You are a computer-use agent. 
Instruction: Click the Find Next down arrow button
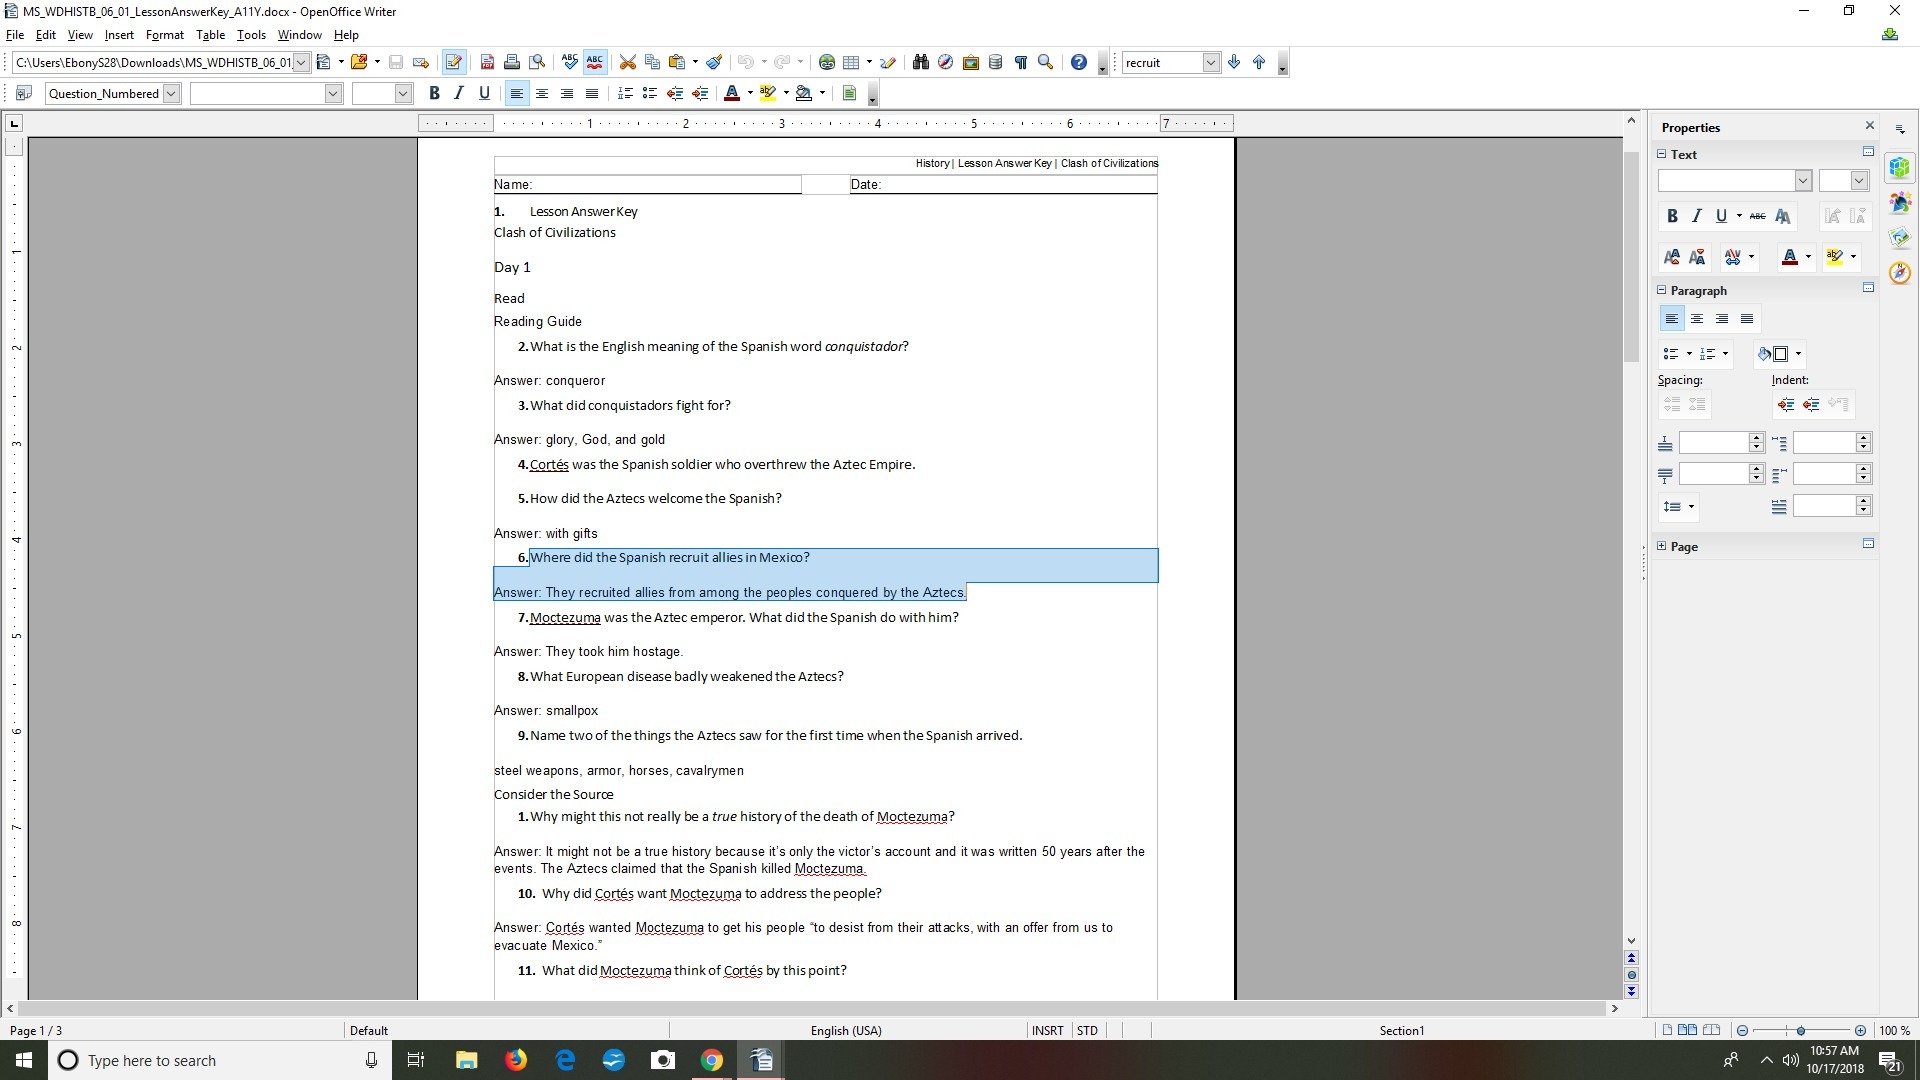click(1234, 62)
